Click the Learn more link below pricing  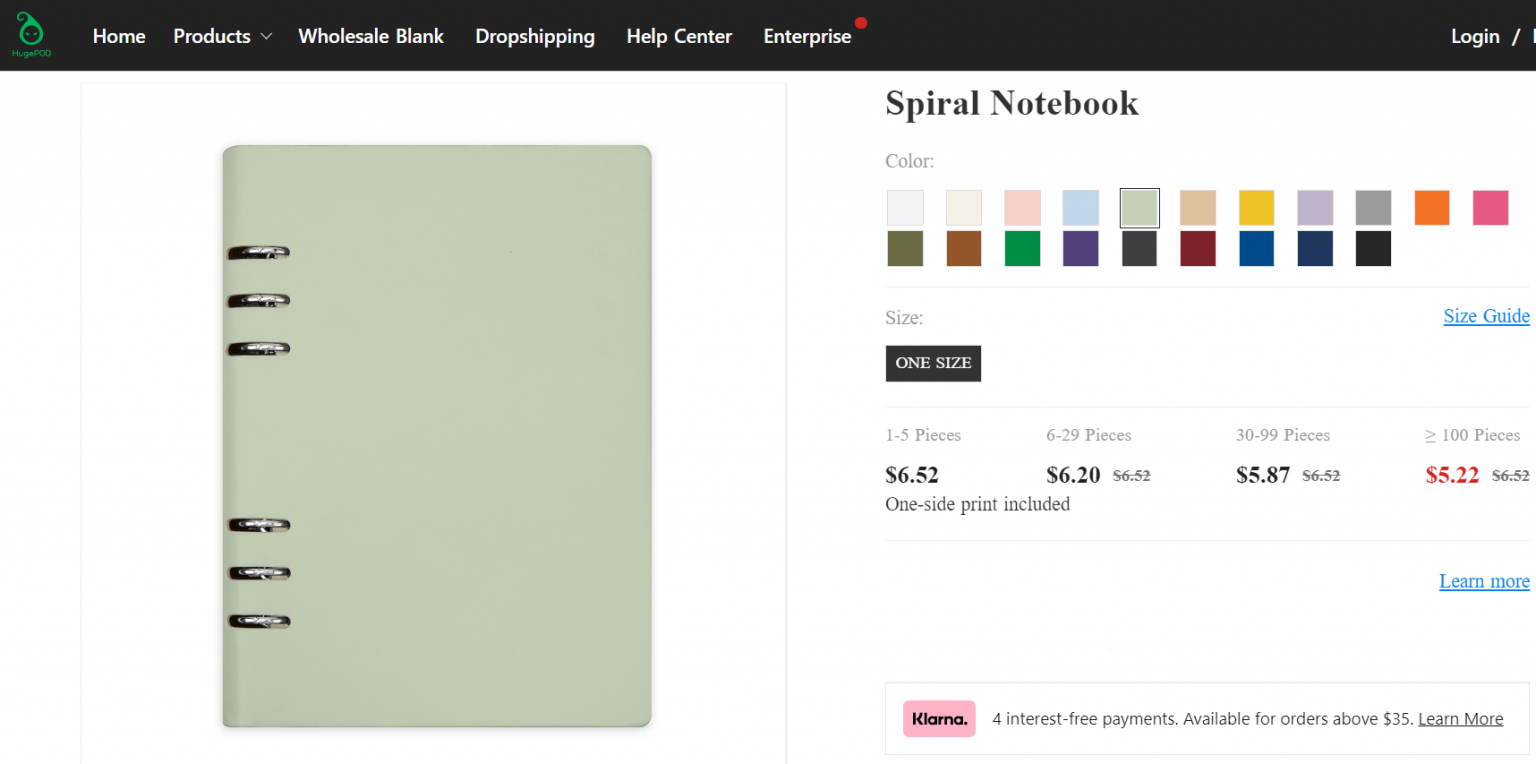click(x=1484, y=580)
